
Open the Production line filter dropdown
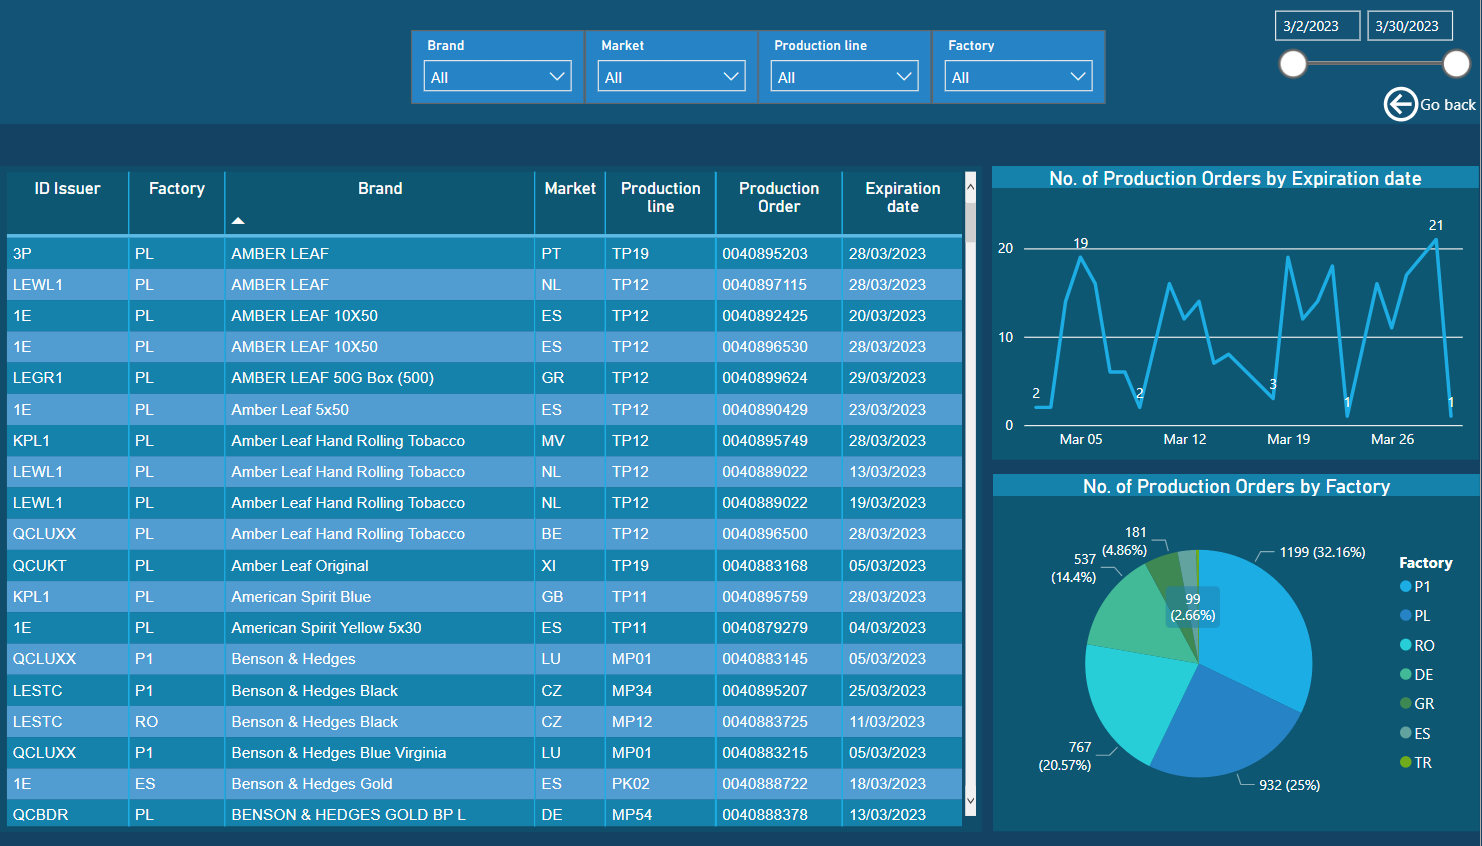845,77
